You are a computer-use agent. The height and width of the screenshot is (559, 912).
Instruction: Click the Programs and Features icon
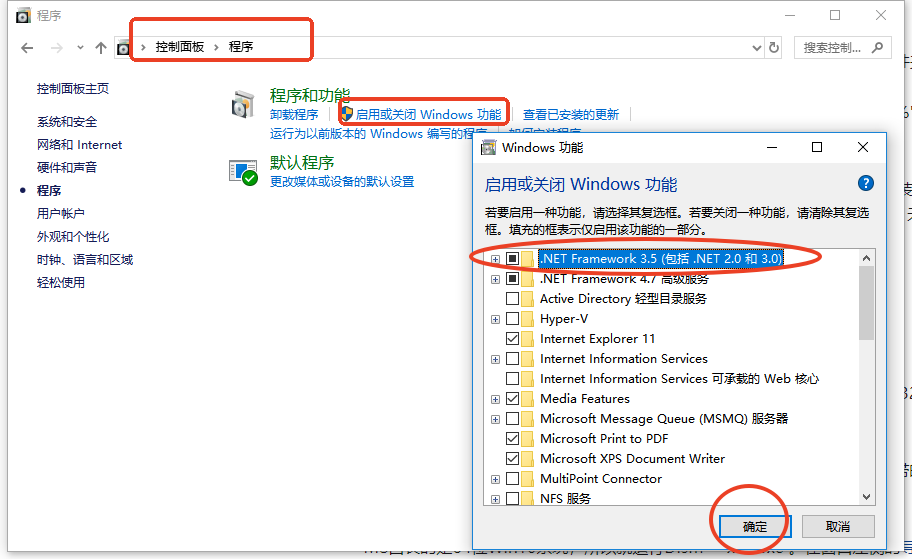click(244, 103)
